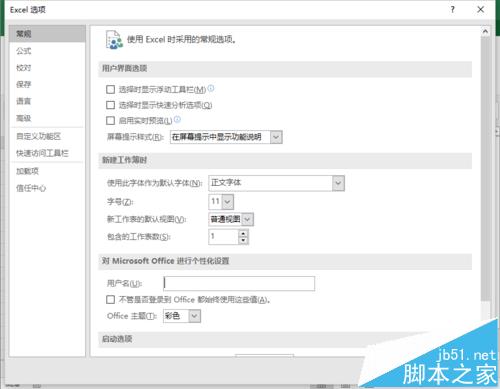Open the 高级 options category

(x=47, y=118)
